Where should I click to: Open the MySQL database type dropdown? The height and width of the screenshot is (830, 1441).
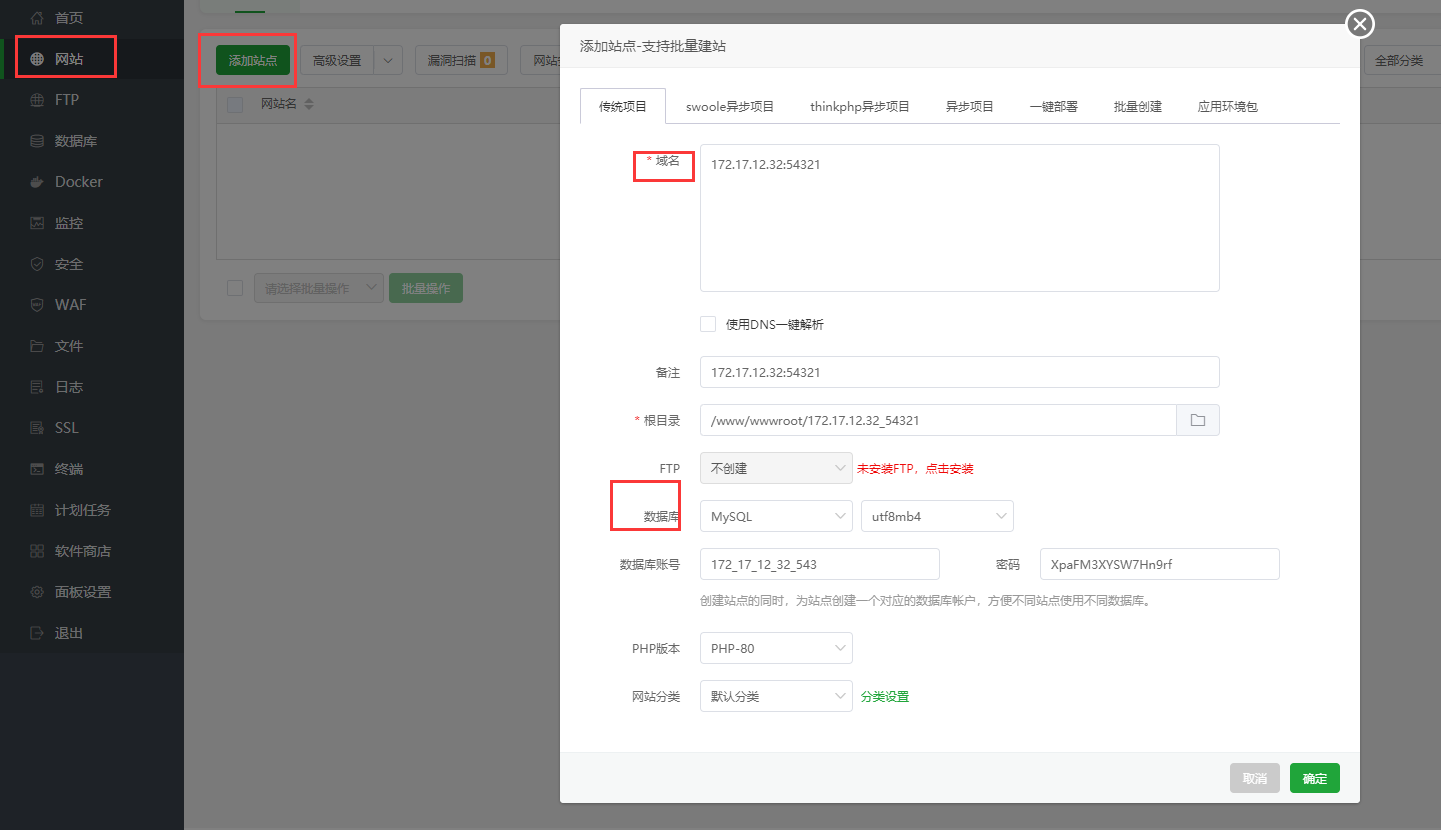(x=776, y=516)
